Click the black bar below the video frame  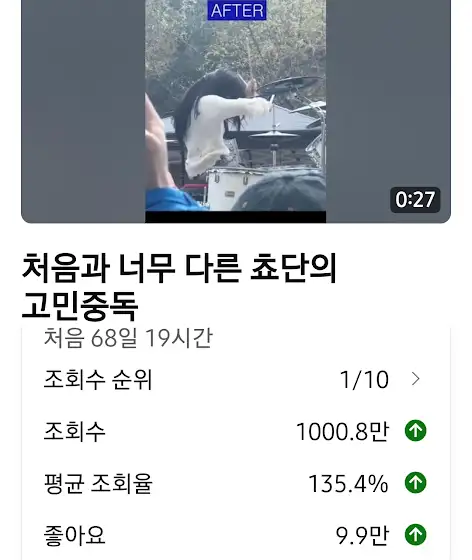point(235,217)
